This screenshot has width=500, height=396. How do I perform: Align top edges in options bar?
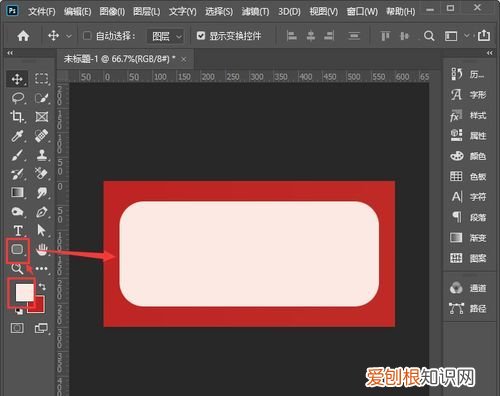pos(385,36)
